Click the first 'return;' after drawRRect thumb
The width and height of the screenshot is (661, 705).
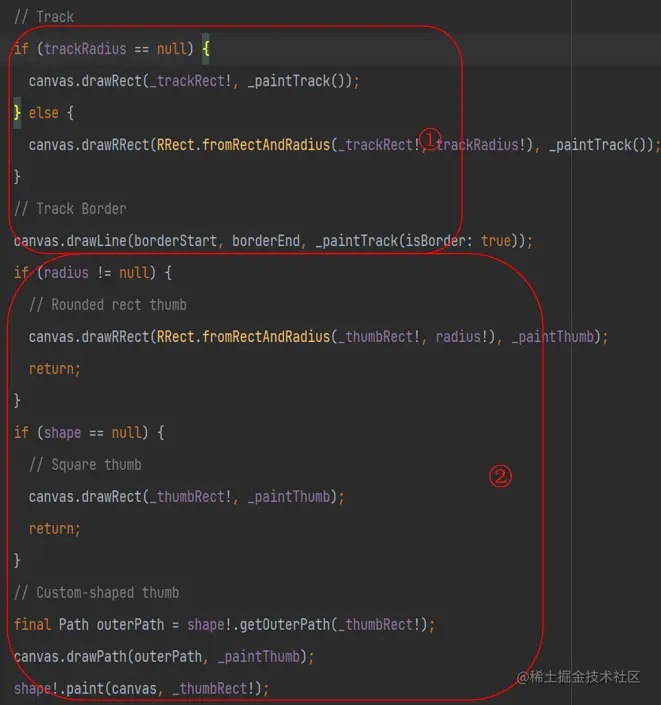pyautogui.click(x=55, y=369)
